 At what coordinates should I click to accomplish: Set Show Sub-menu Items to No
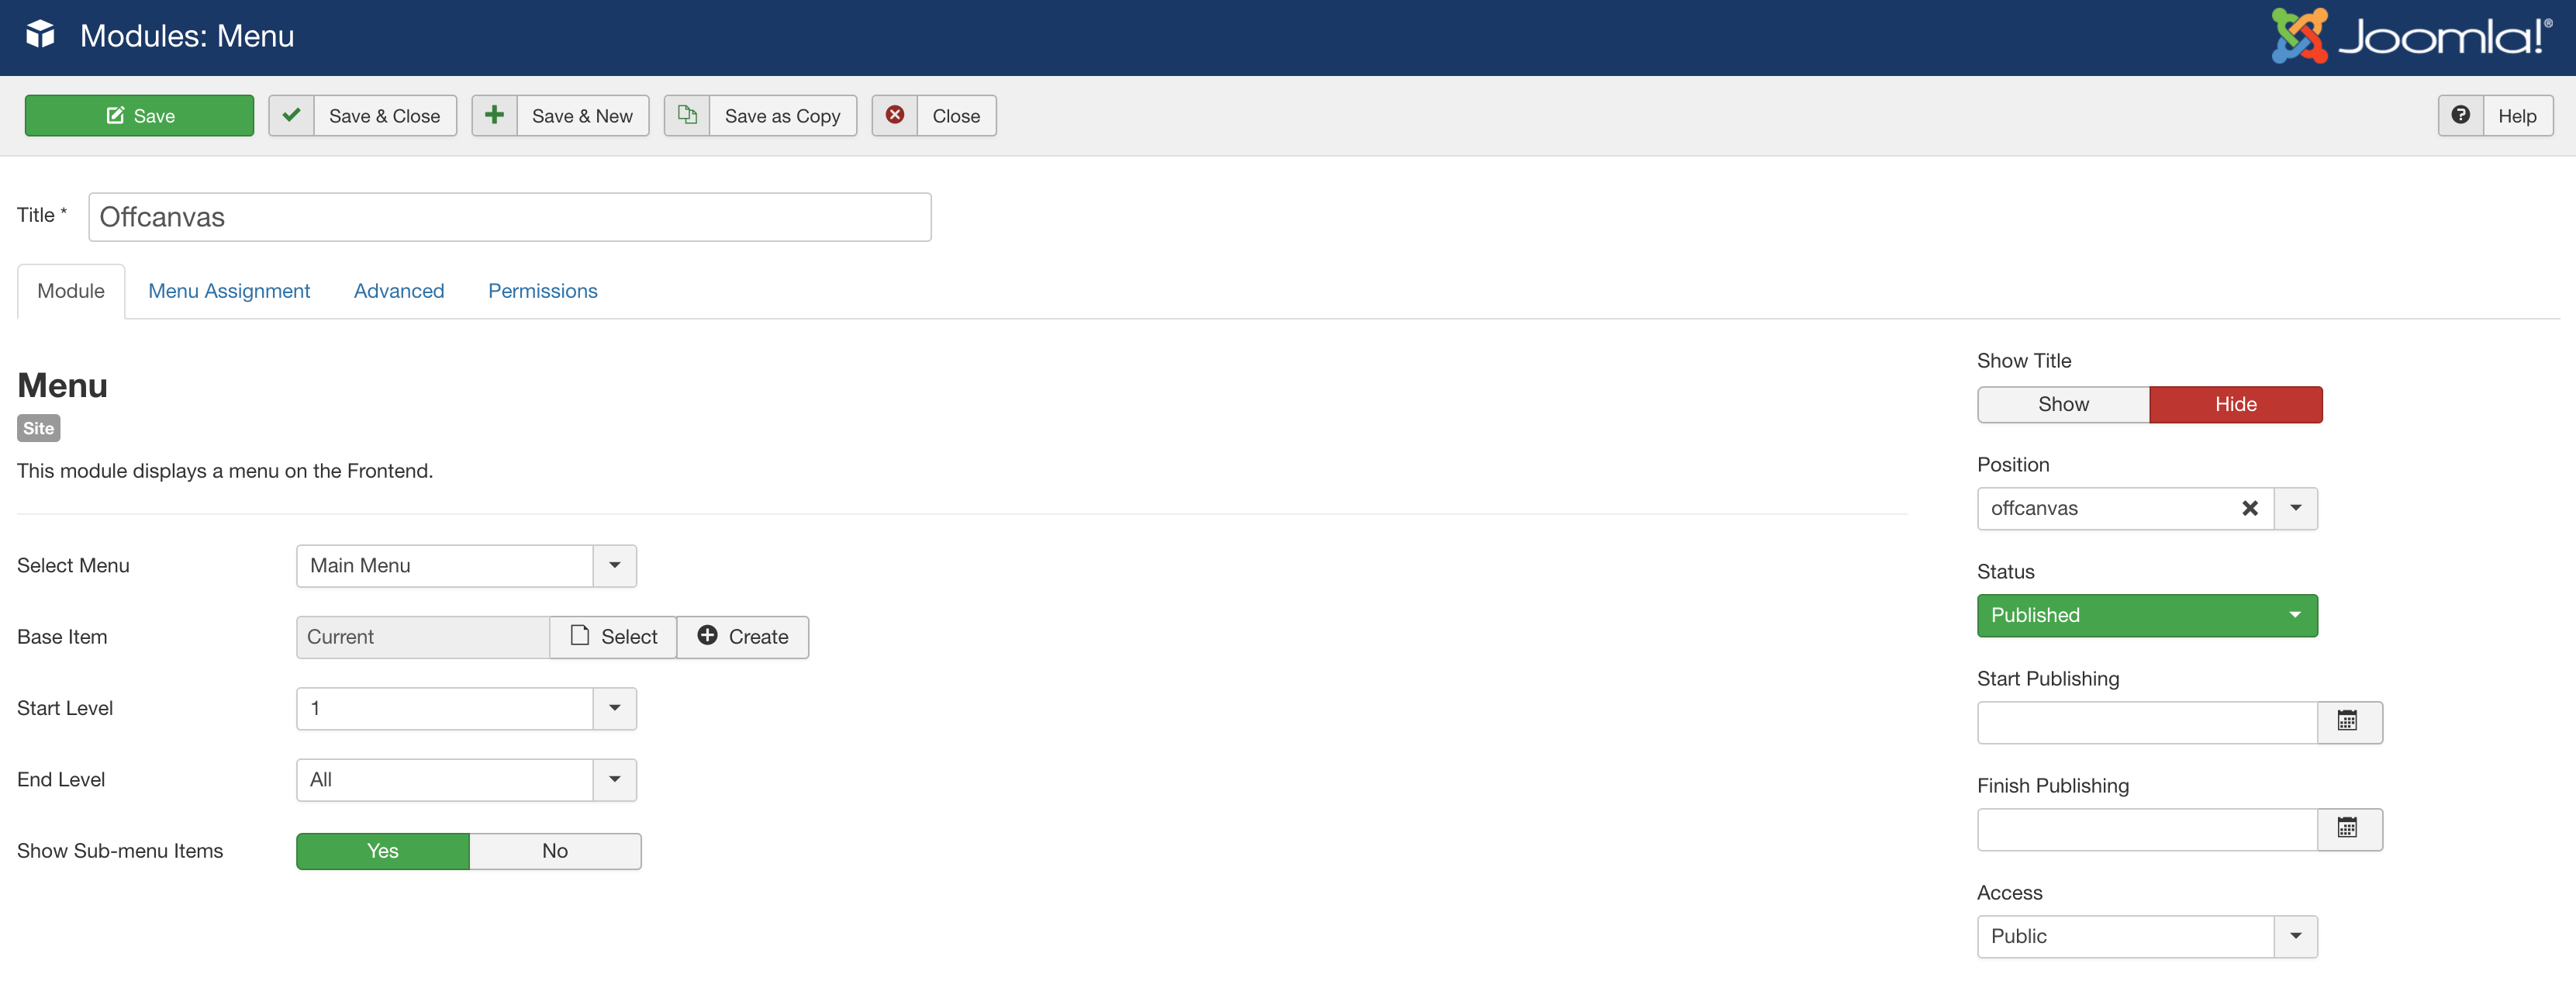[x=554, y=851]
